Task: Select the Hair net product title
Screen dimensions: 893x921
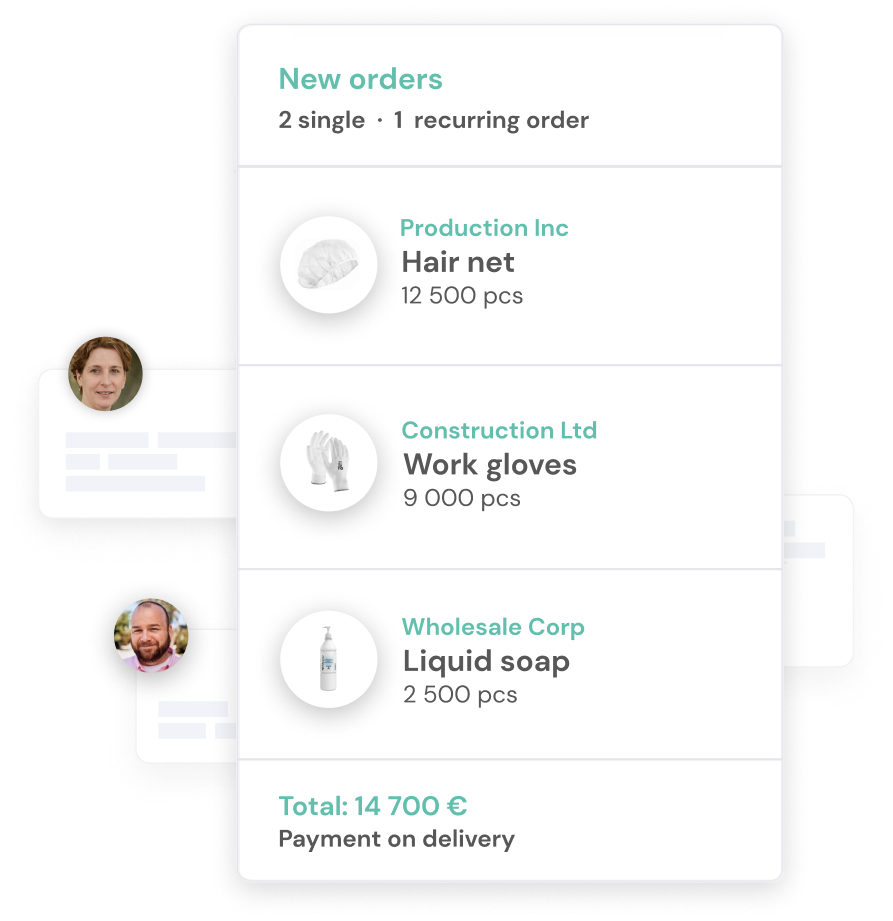Action: pos(458,262)
